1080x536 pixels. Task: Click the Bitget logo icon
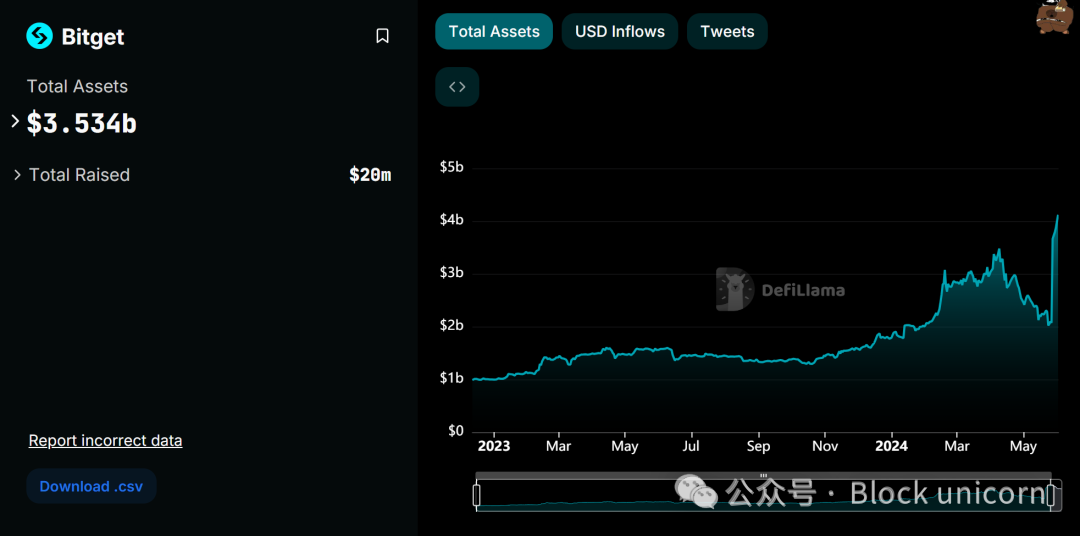pos(39,36)
